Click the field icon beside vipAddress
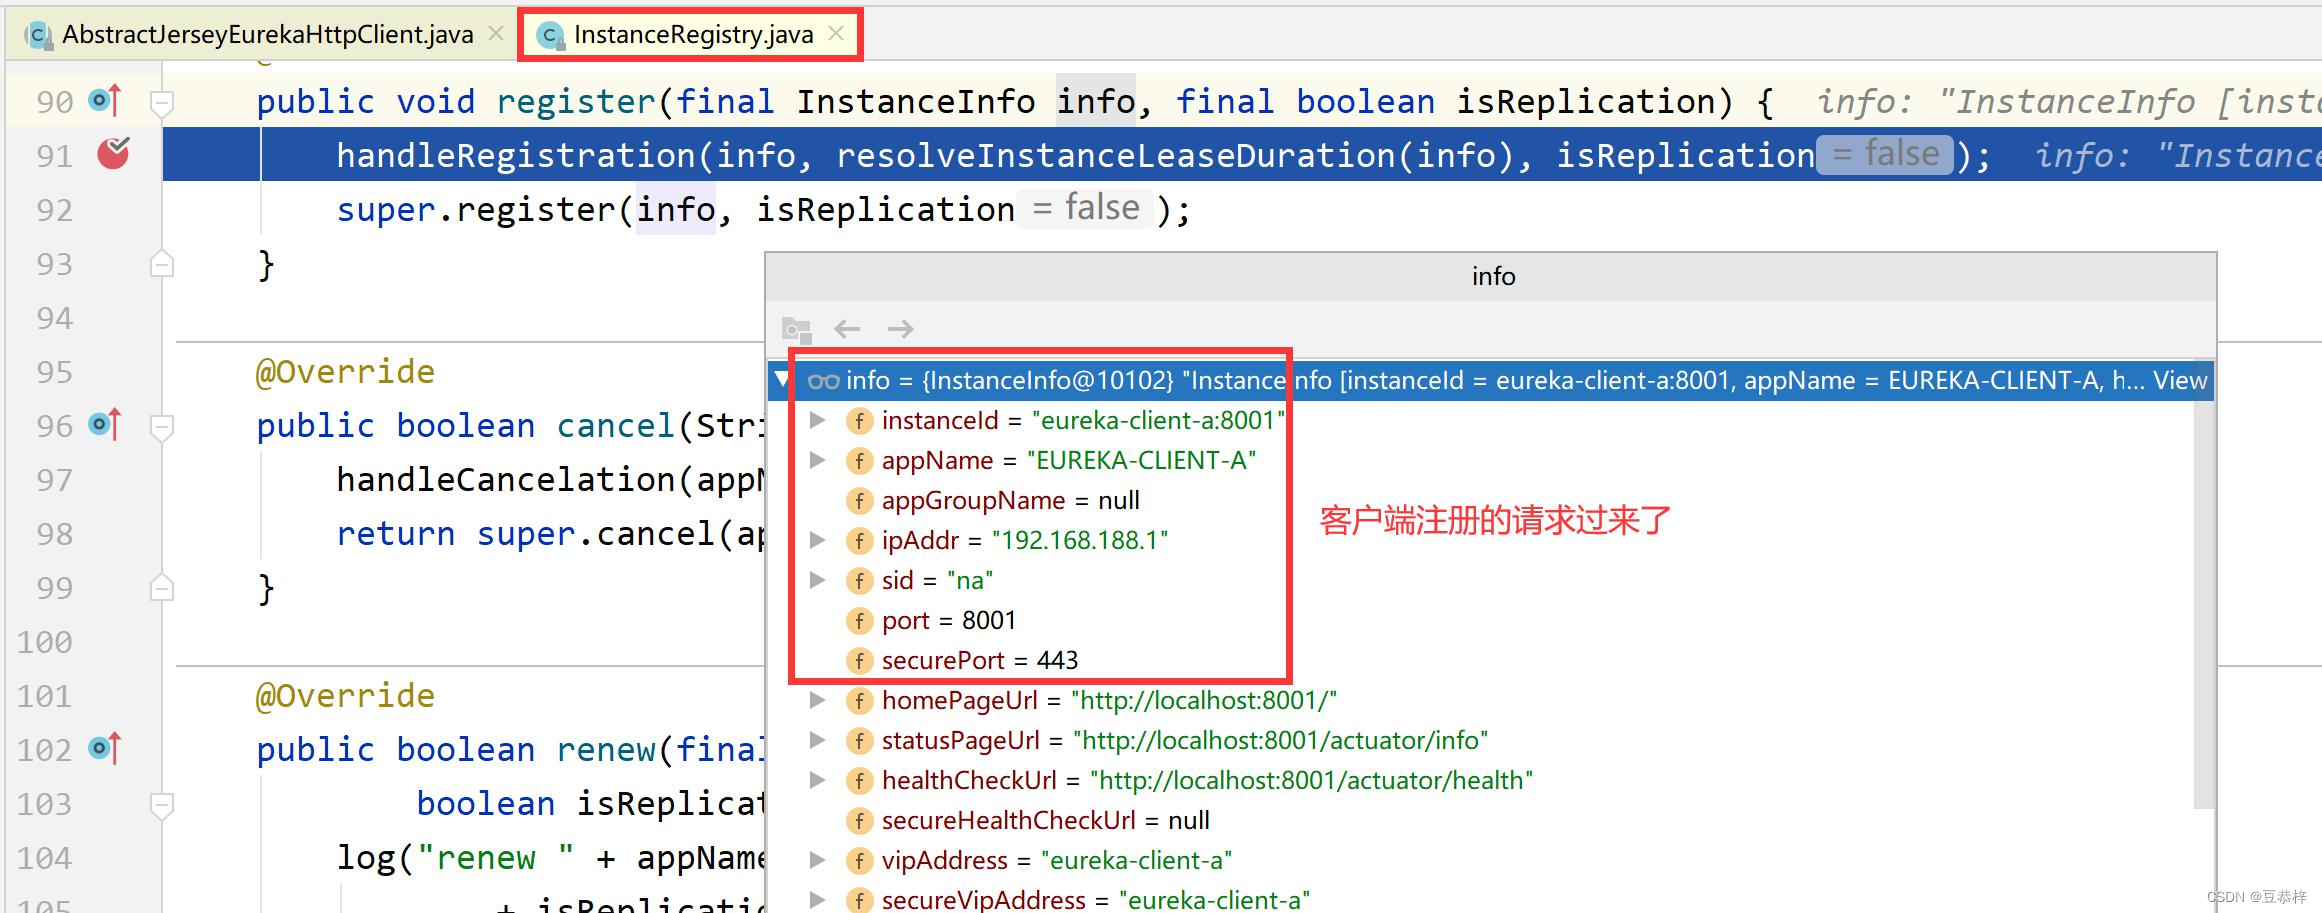 click(x=859, y=861)
